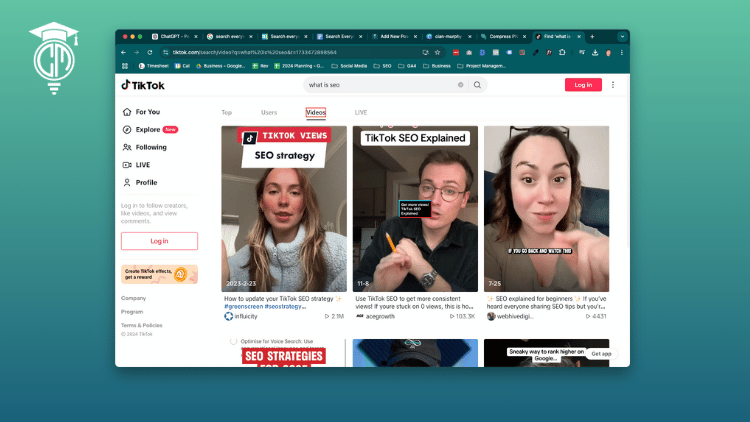Open the Explore page
This screenshot has width=750, height=422.
point(150,130)
